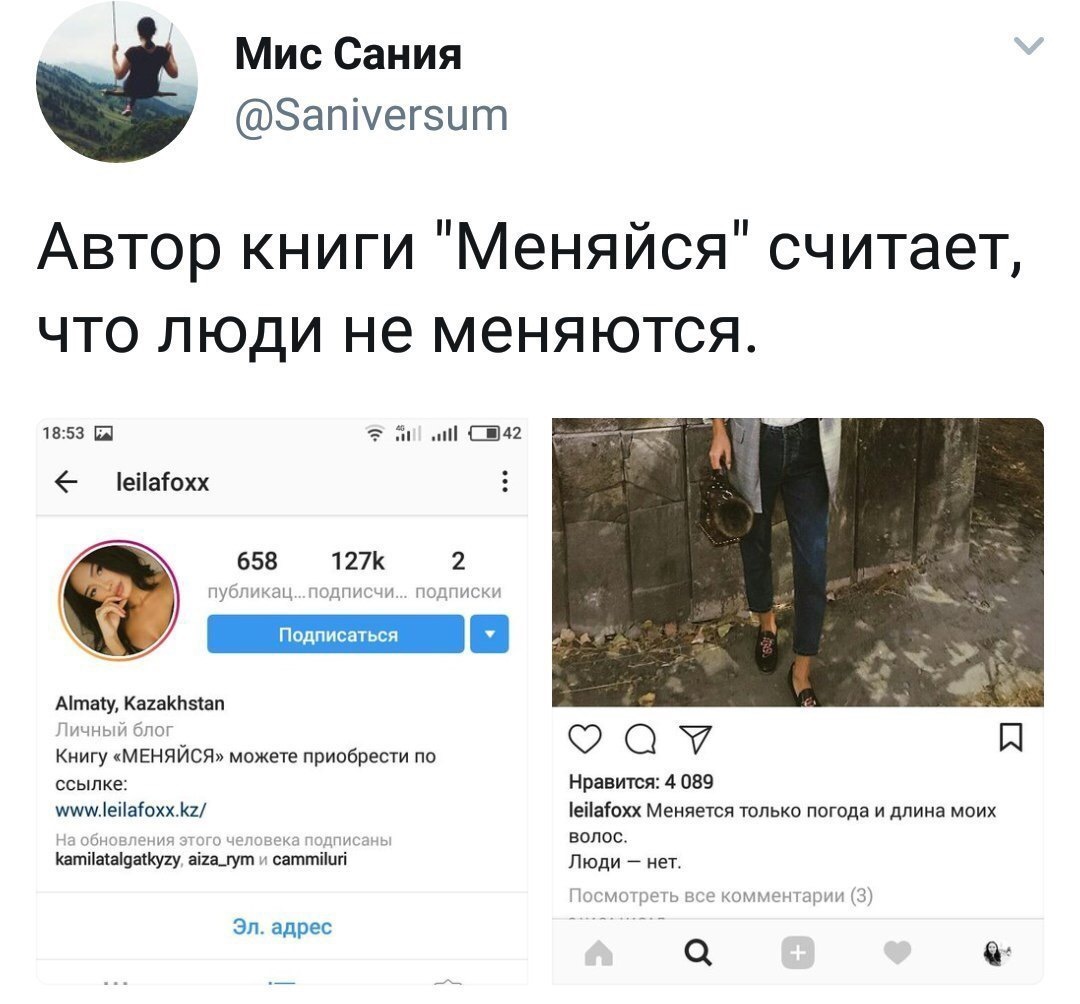Open the www.leilafoxx.kz link
1080x1004 pixels.
tap(131, 809)
